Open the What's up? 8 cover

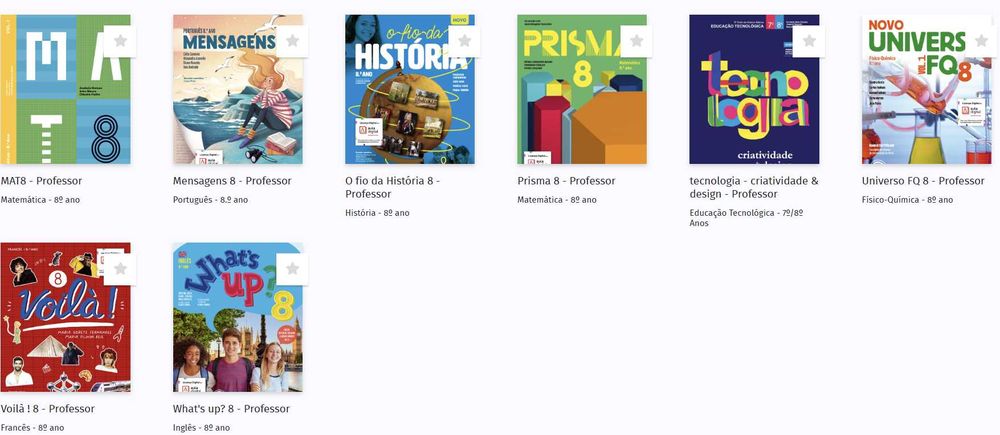coord(237,317)
